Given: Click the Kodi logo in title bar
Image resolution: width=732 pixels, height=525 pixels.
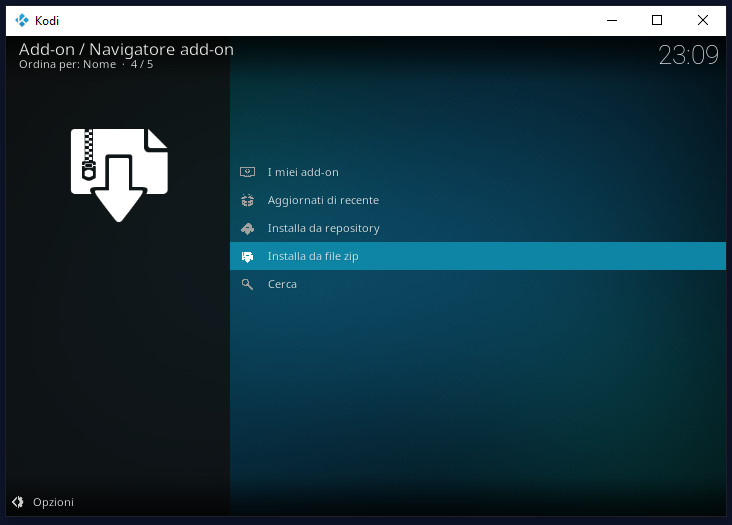Looking at the screenshot, I should 22,21.
